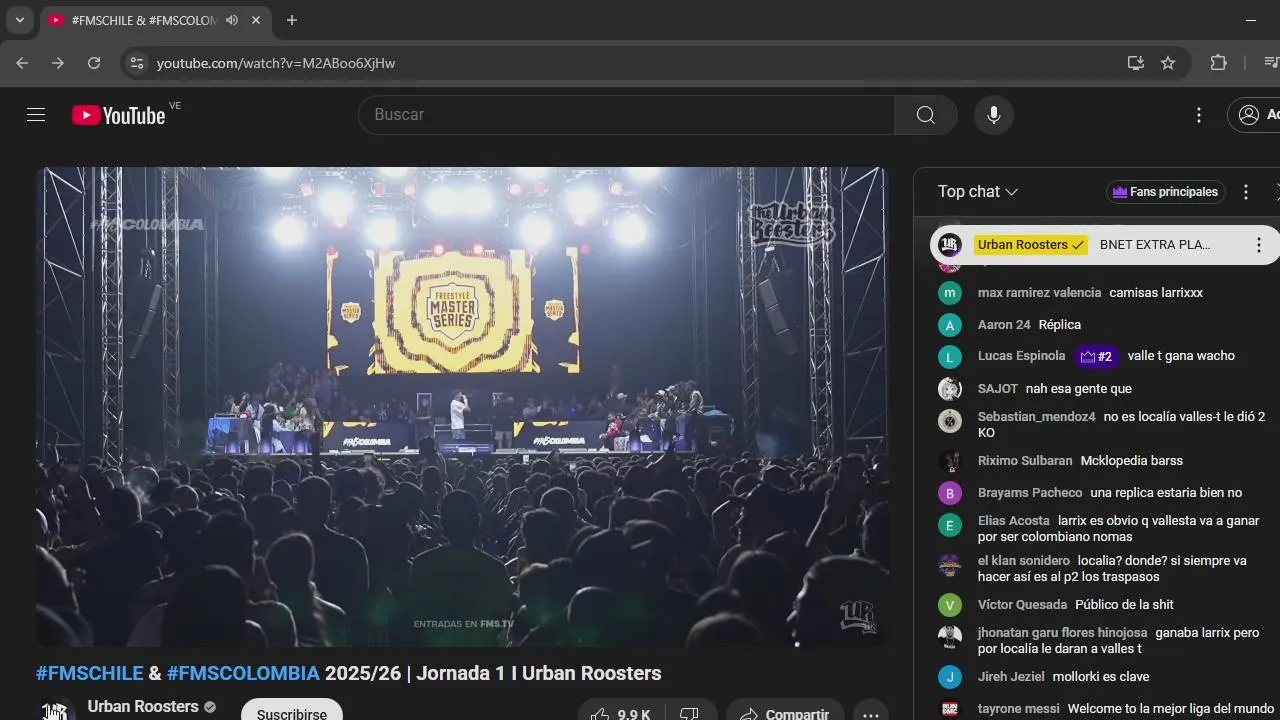Open a new browser tab
This screenshot has height=720, width=1280.
pyautogui.click(x=291, y=20)
